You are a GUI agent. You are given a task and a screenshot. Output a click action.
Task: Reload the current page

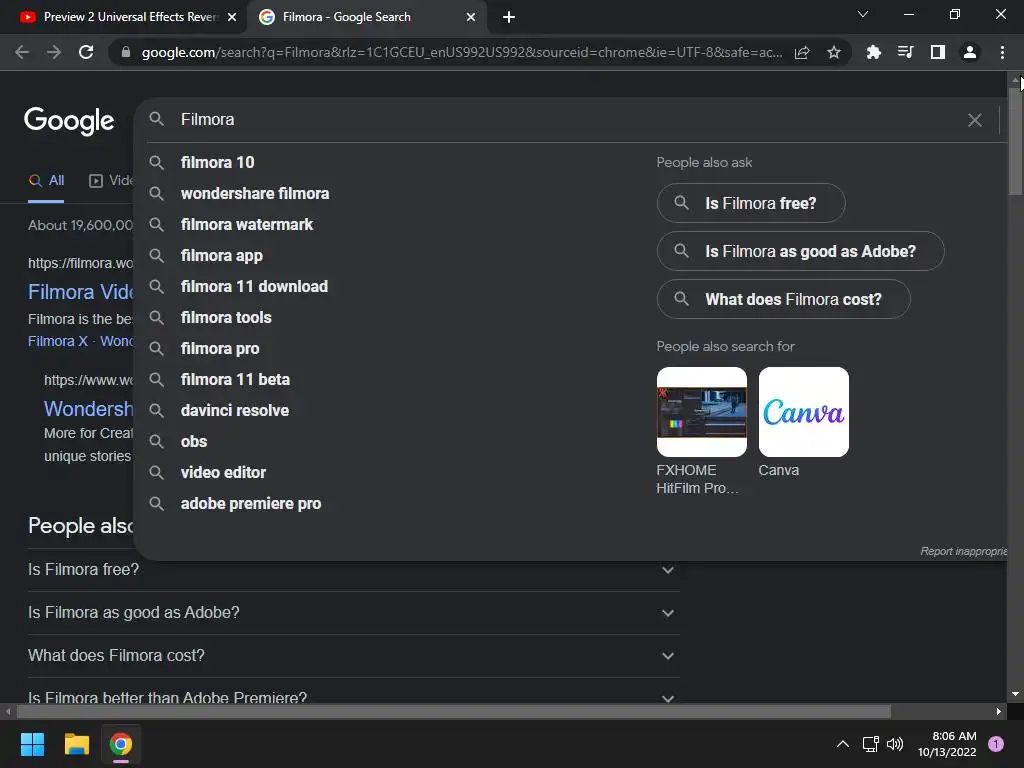(x=86, y=52)
